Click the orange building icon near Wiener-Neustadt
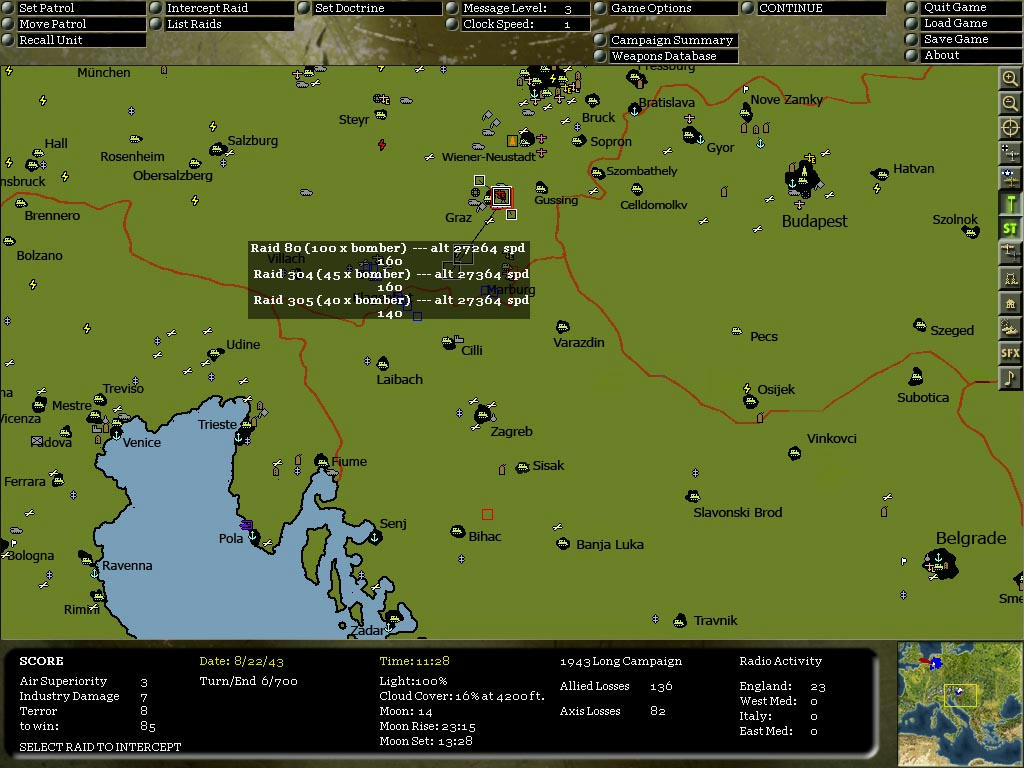 (513, 140)
